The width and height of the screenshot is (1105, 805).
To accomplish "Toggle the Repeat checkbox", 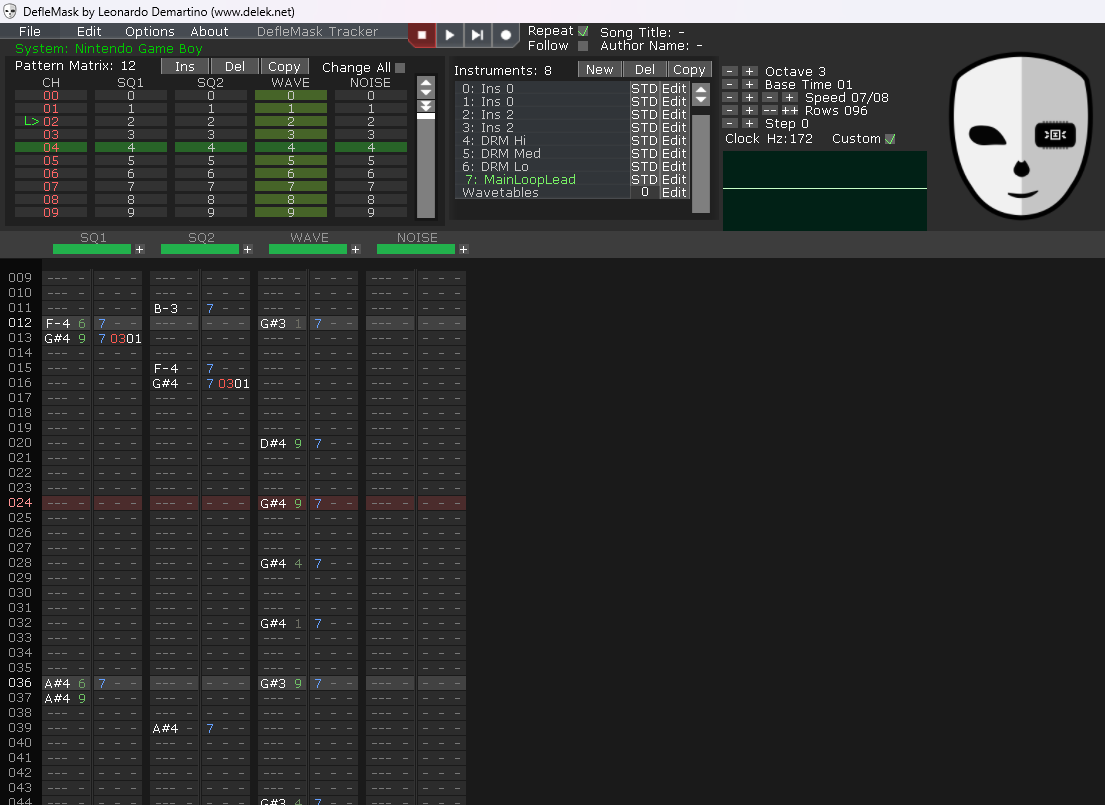I will 584,30.
